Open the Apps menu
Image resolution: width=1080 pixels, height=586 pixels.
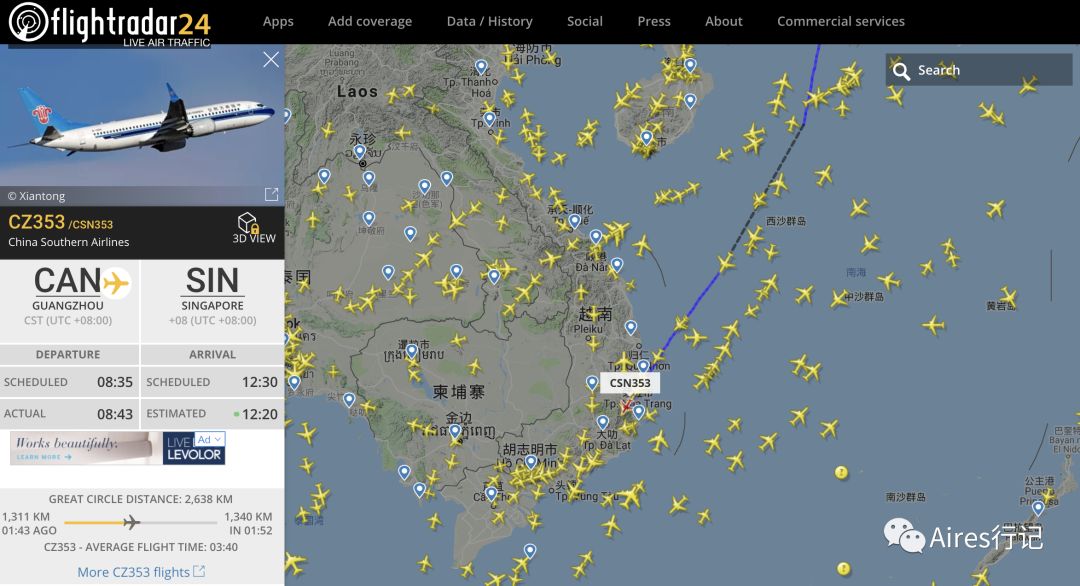(278, 21)
